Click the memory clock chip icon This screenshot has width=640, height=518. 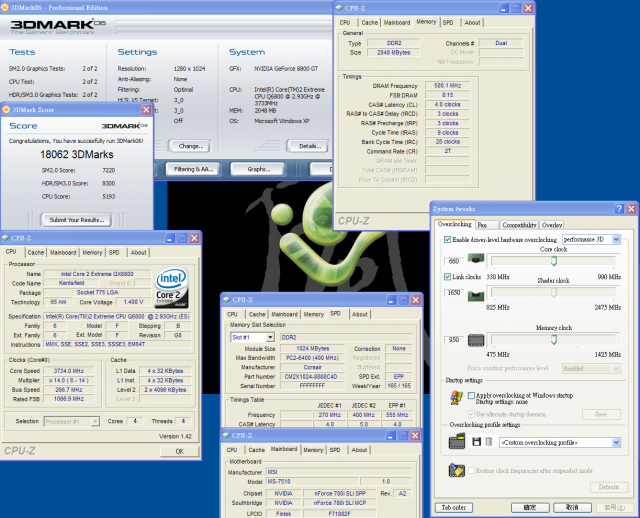(x=476, y=340)
